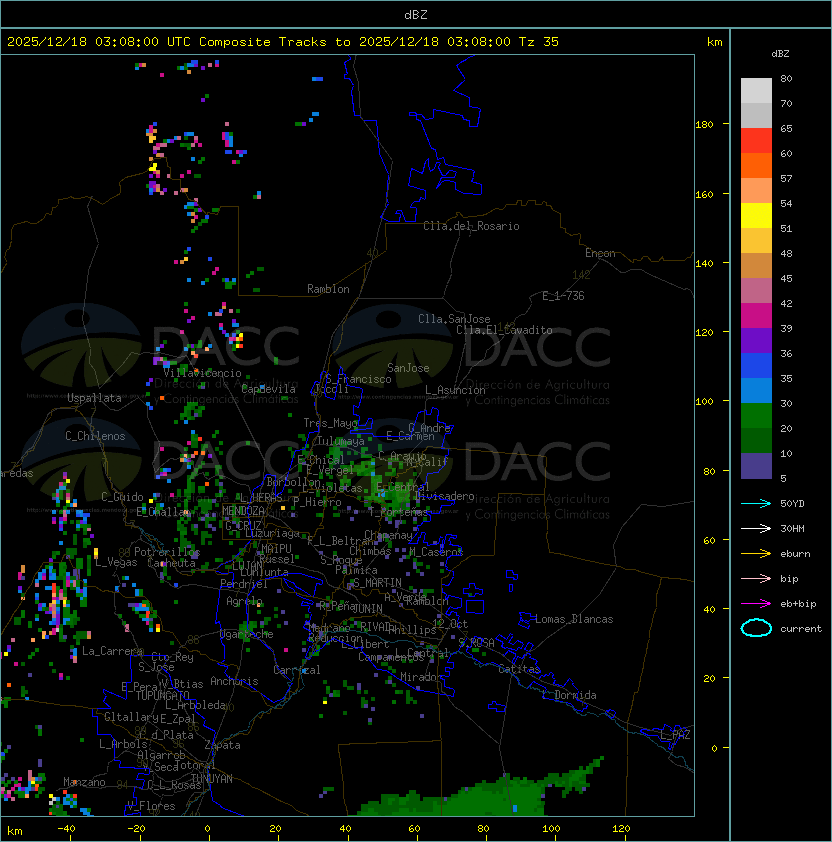Click the L_Asuncion map label
Viewport: 832px width, 842px height.
[x=455, y=390]
